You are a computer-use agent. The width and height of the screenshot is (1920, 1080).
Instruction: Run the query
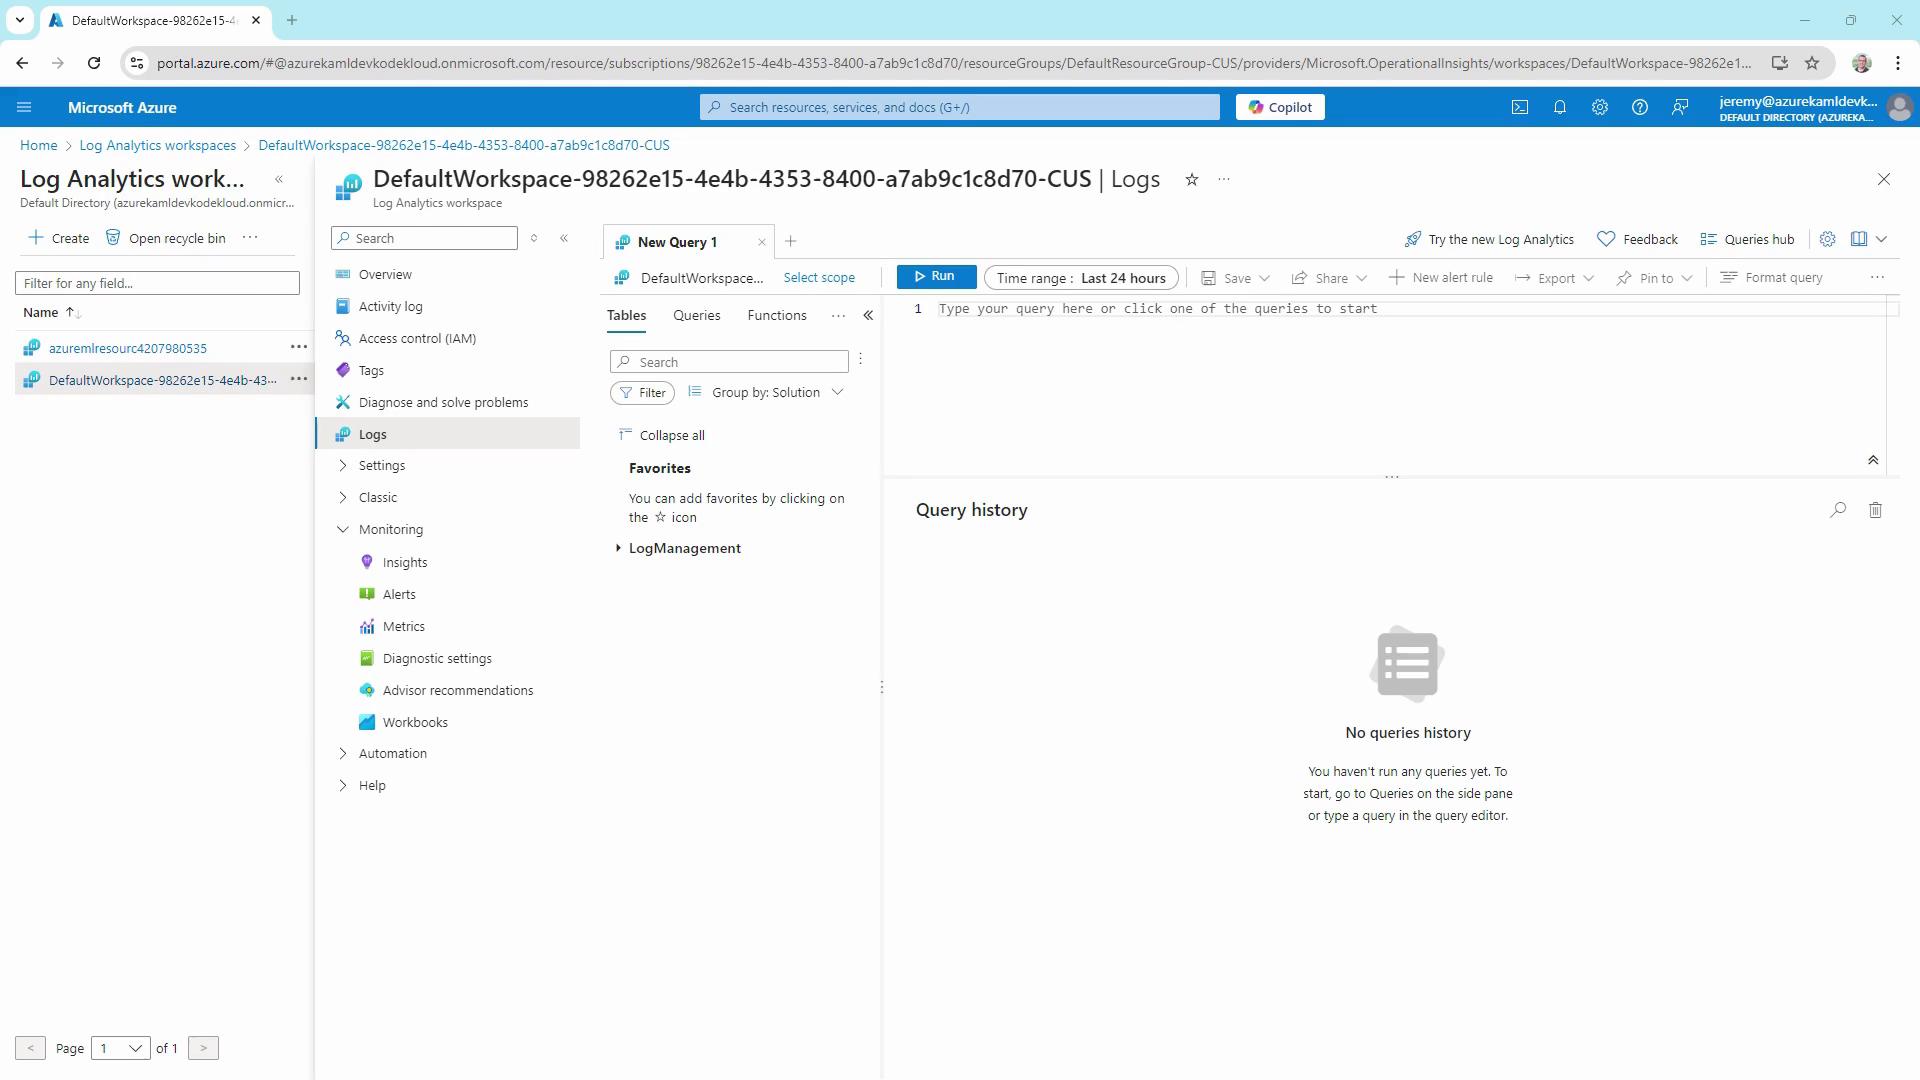point(935,277)
